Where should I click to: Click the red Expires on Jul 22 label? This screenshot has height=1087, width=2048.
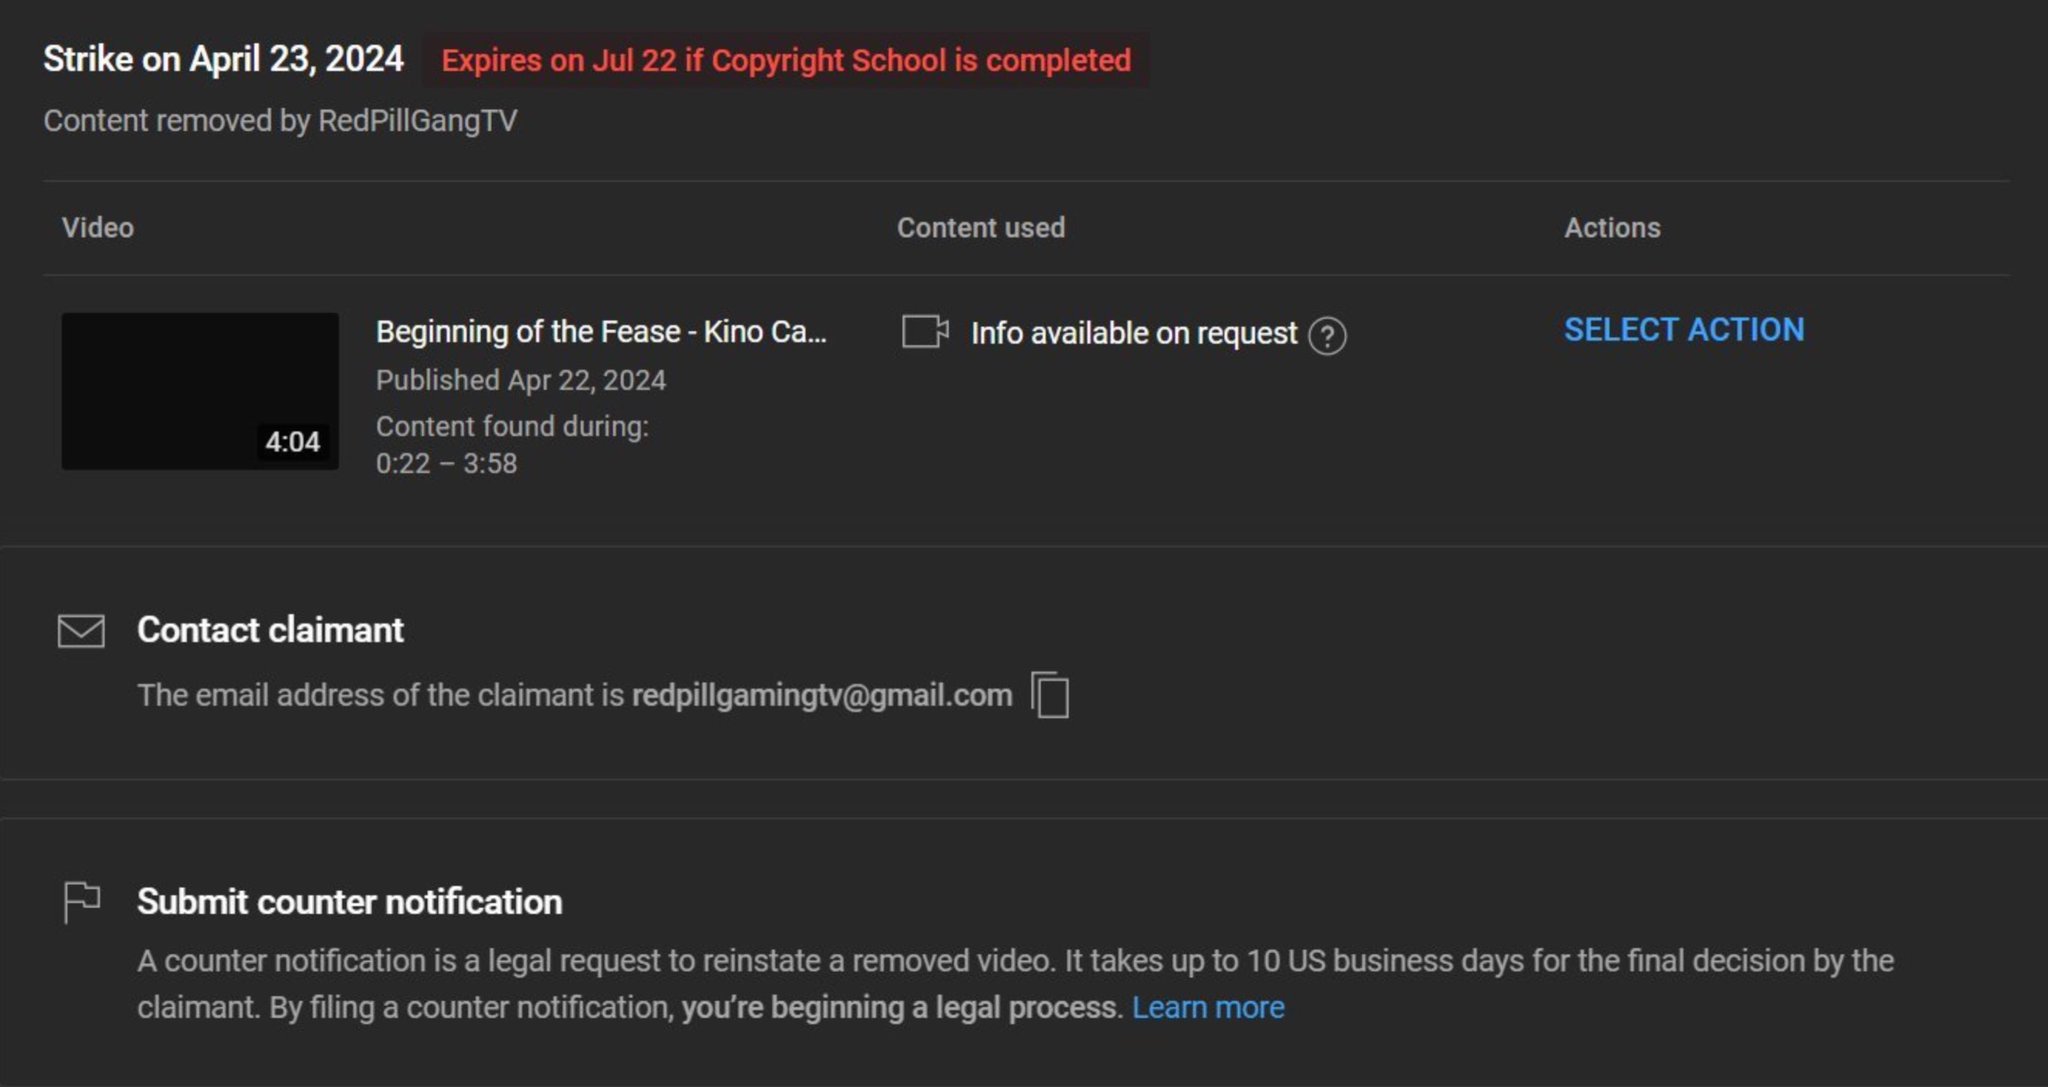coord(786,60)
